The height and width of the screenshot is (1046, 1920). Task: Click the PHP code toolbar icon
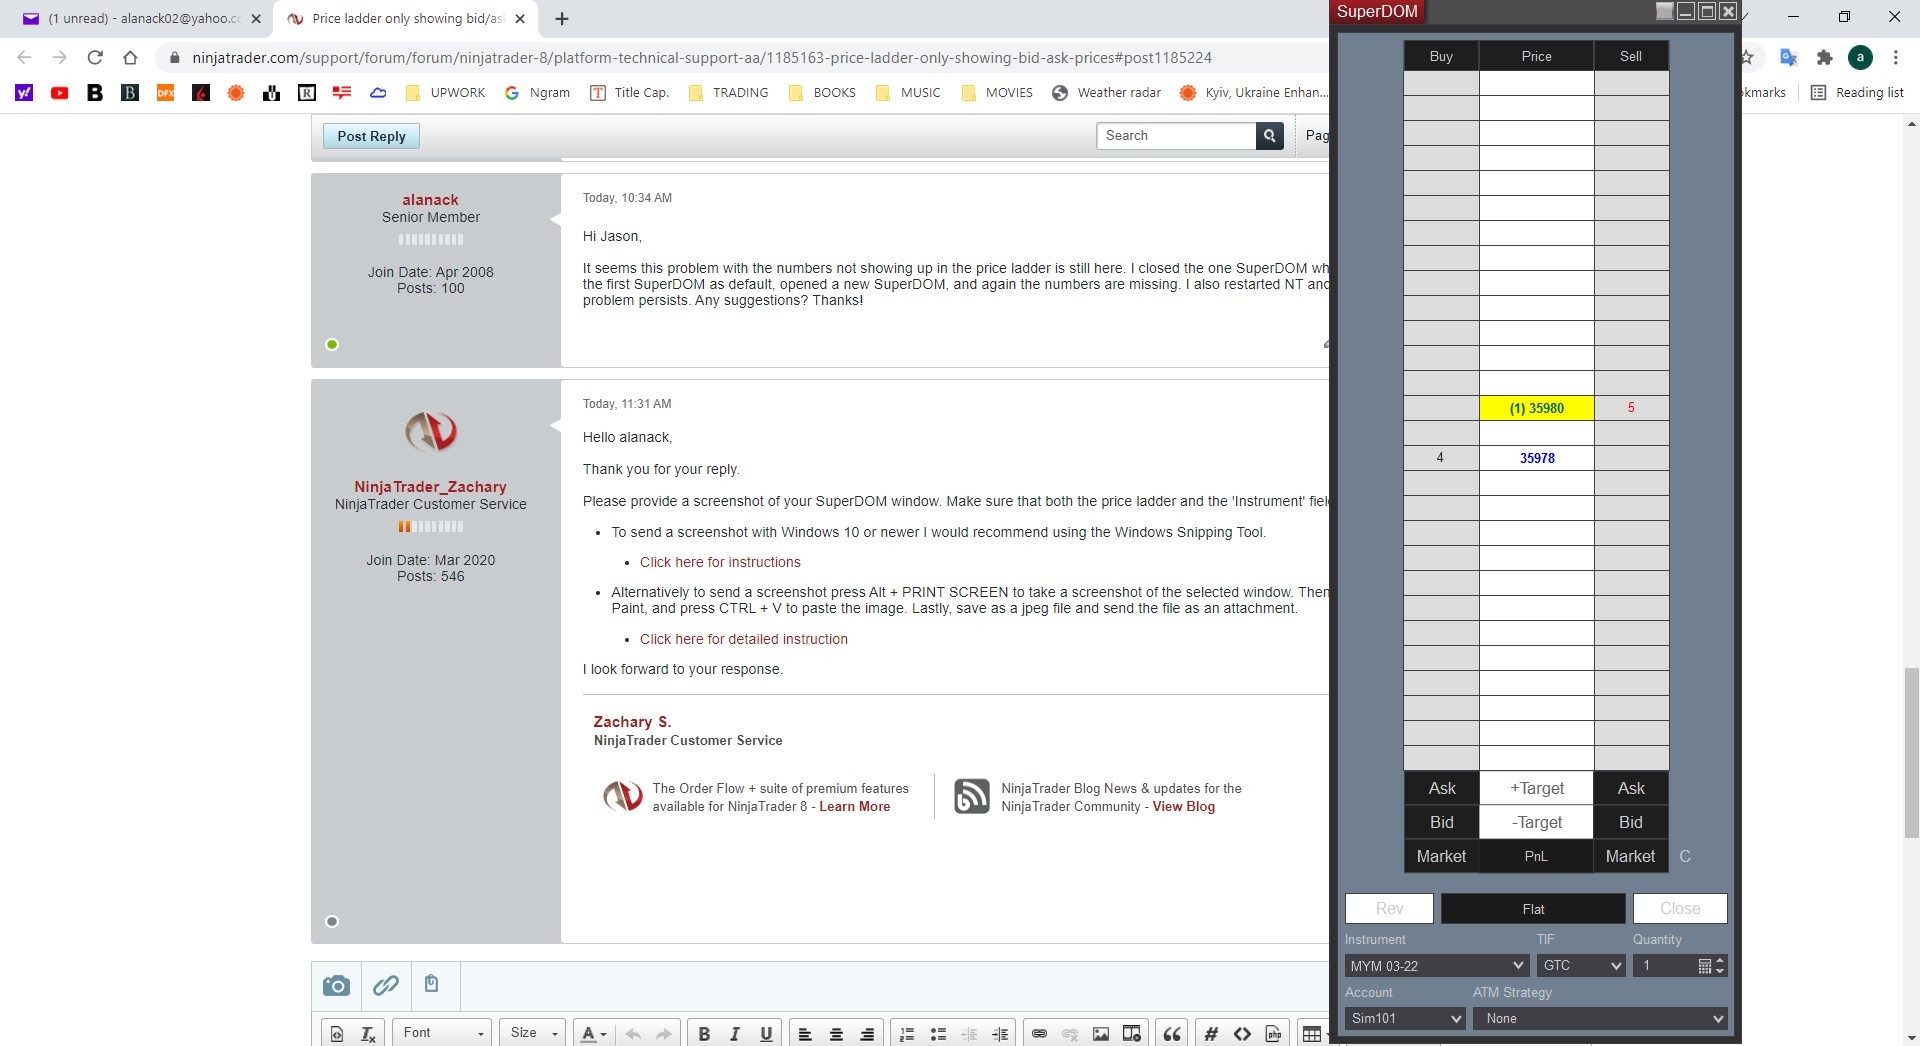tap(1273, 1034)
